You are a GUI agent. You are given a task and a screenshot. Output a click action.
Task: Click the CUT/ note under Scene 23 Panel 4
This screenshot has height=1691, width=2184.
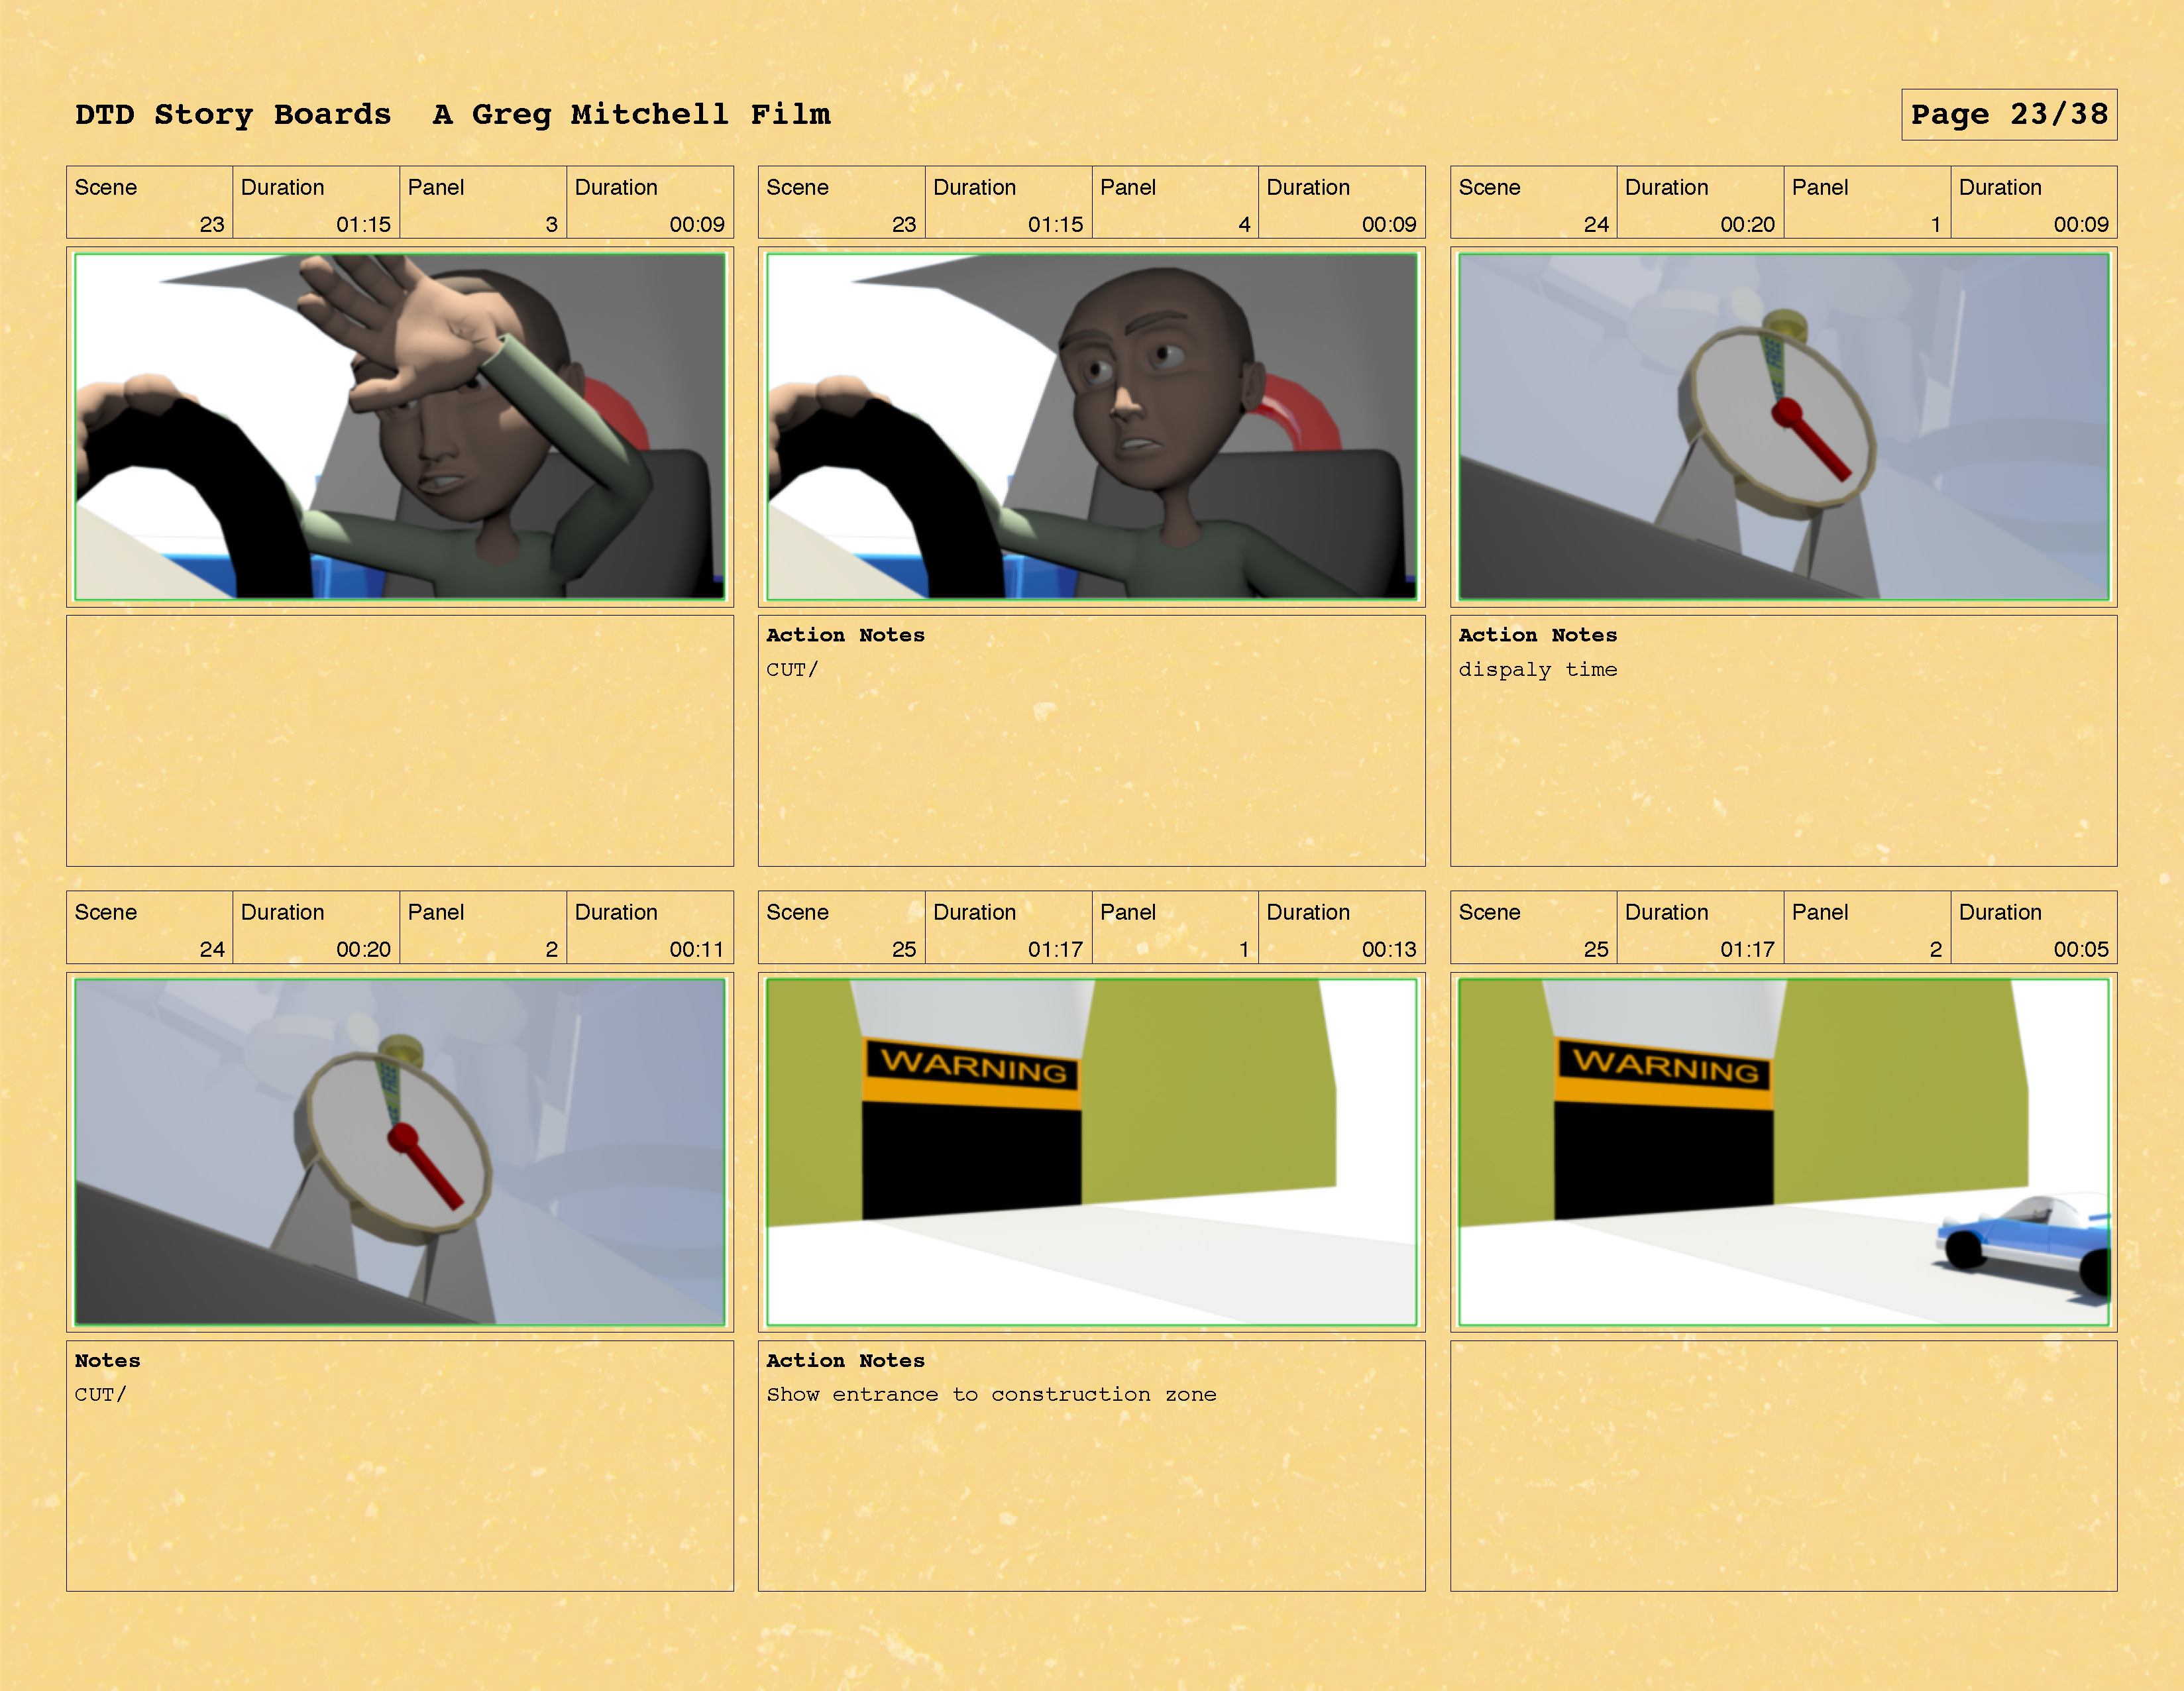(x=792, y=670)
